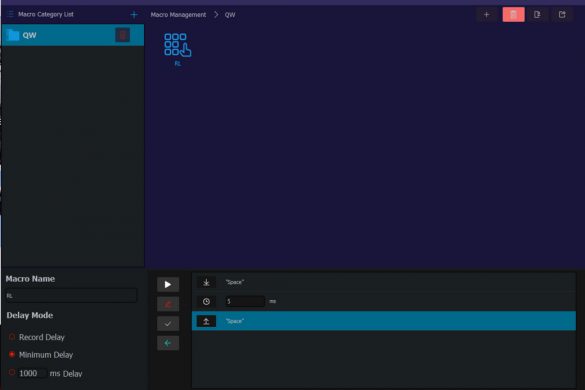
Task: Open Macro Management in the breadcrumb
Action: tap(178, 15)
